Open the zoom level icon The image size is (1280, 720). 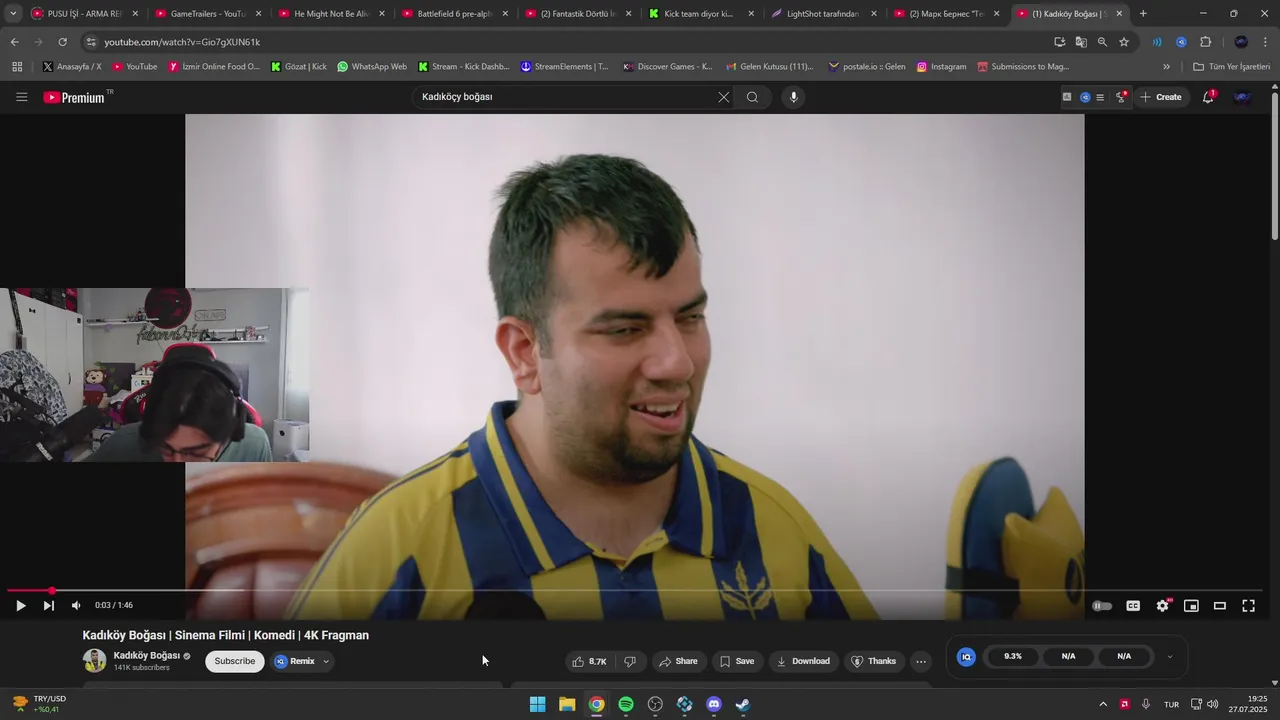point(1102,42)
